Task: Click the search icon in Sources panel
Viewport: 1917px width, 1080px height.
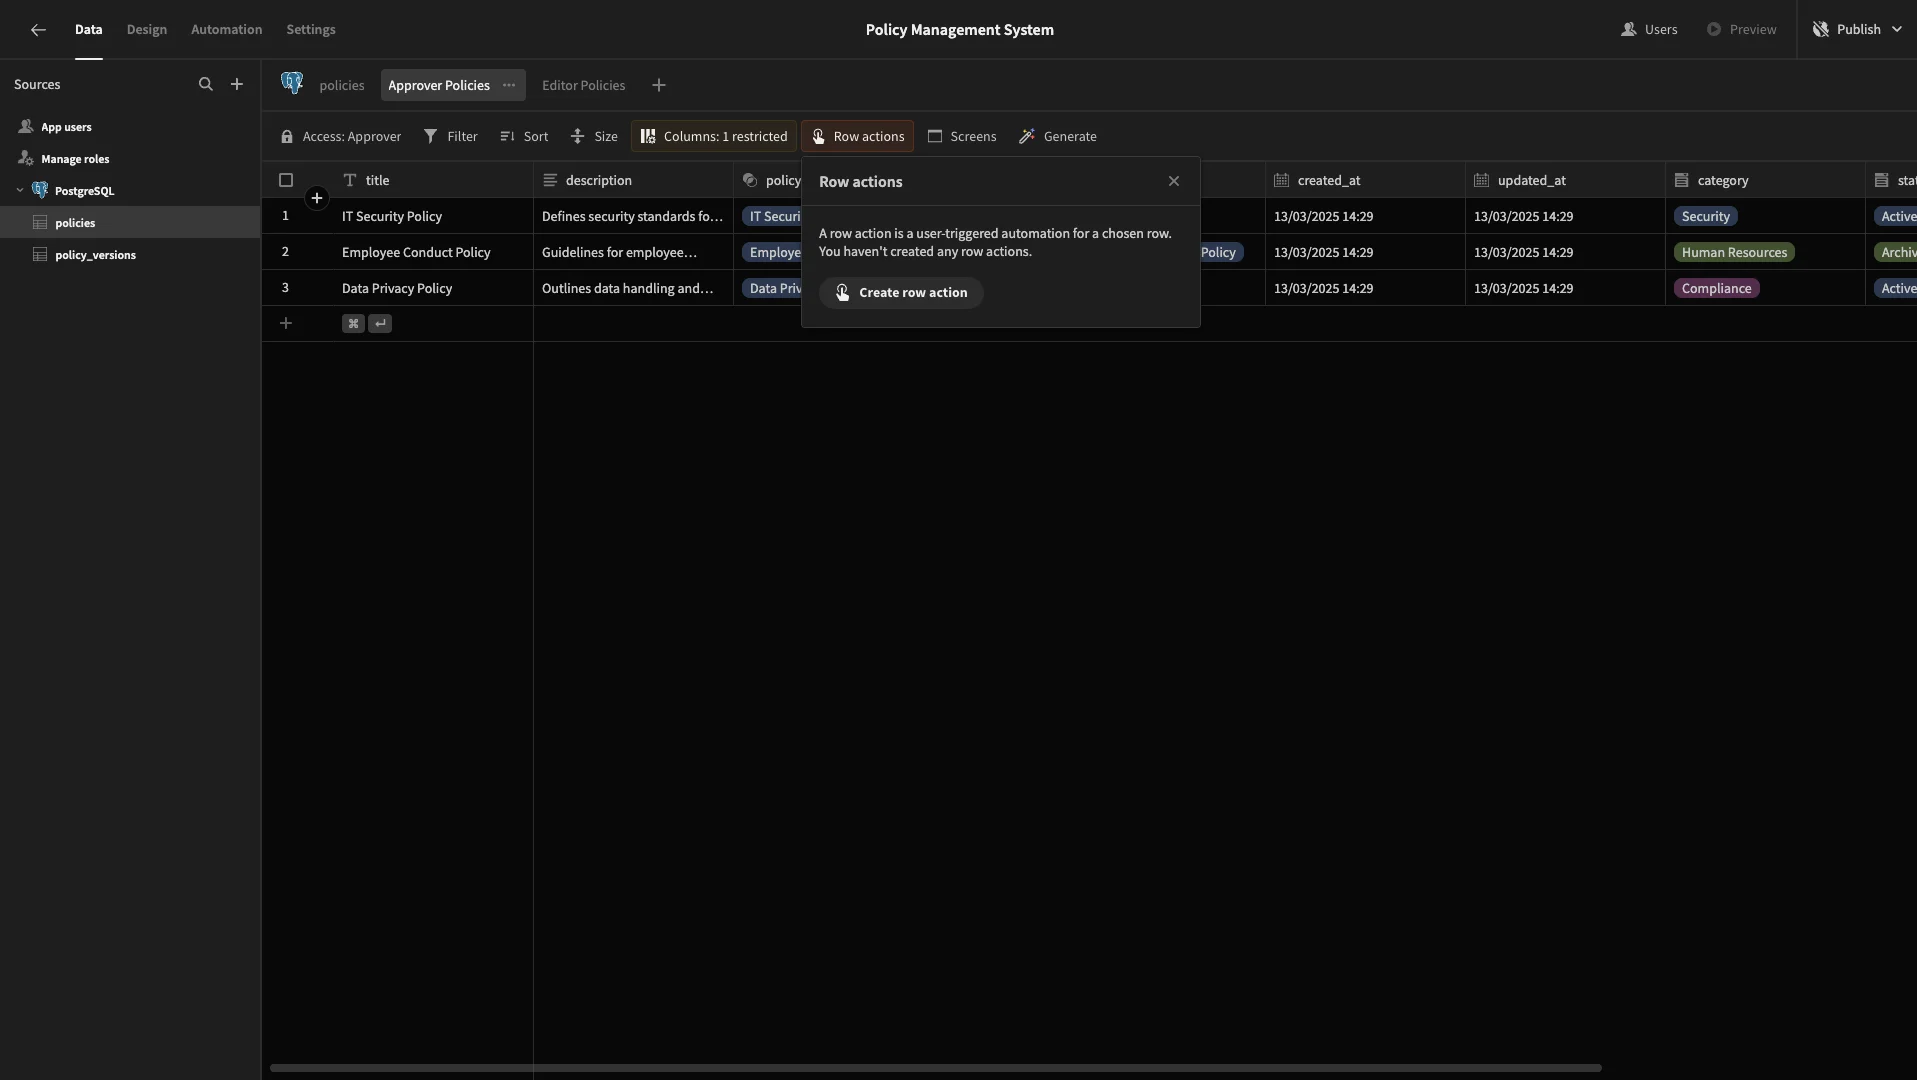Action: (x=205, y=85)
